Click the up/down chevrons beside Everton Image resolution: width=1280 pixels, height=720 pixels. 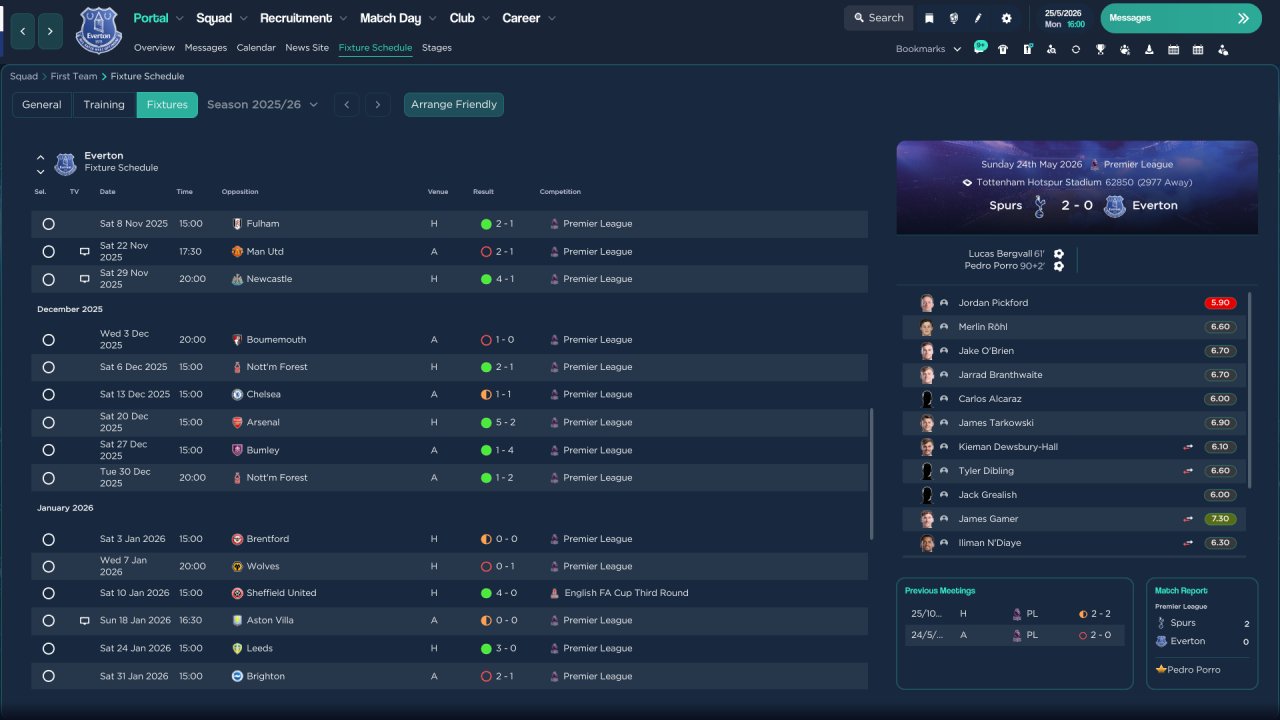click(41, 164)
